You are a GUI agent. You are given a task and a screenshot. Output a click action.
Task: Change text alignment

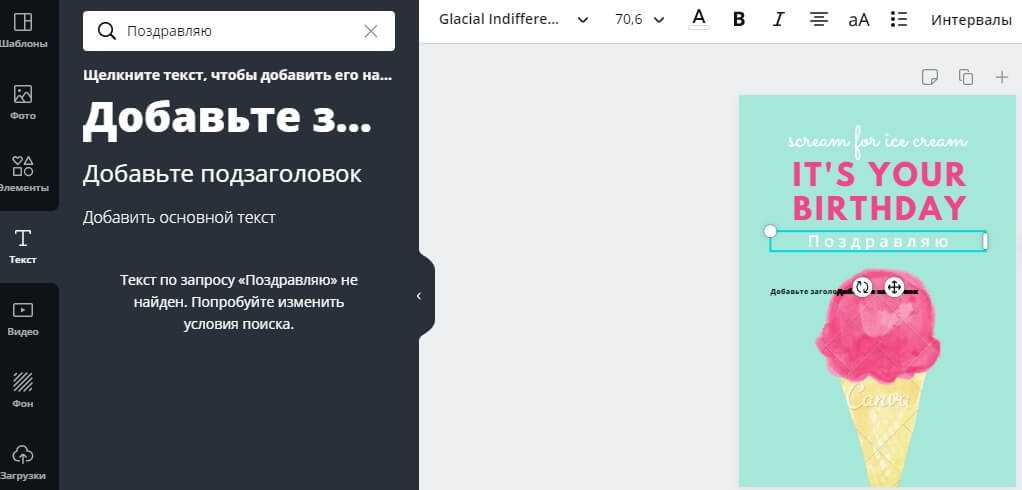[819, 19]
